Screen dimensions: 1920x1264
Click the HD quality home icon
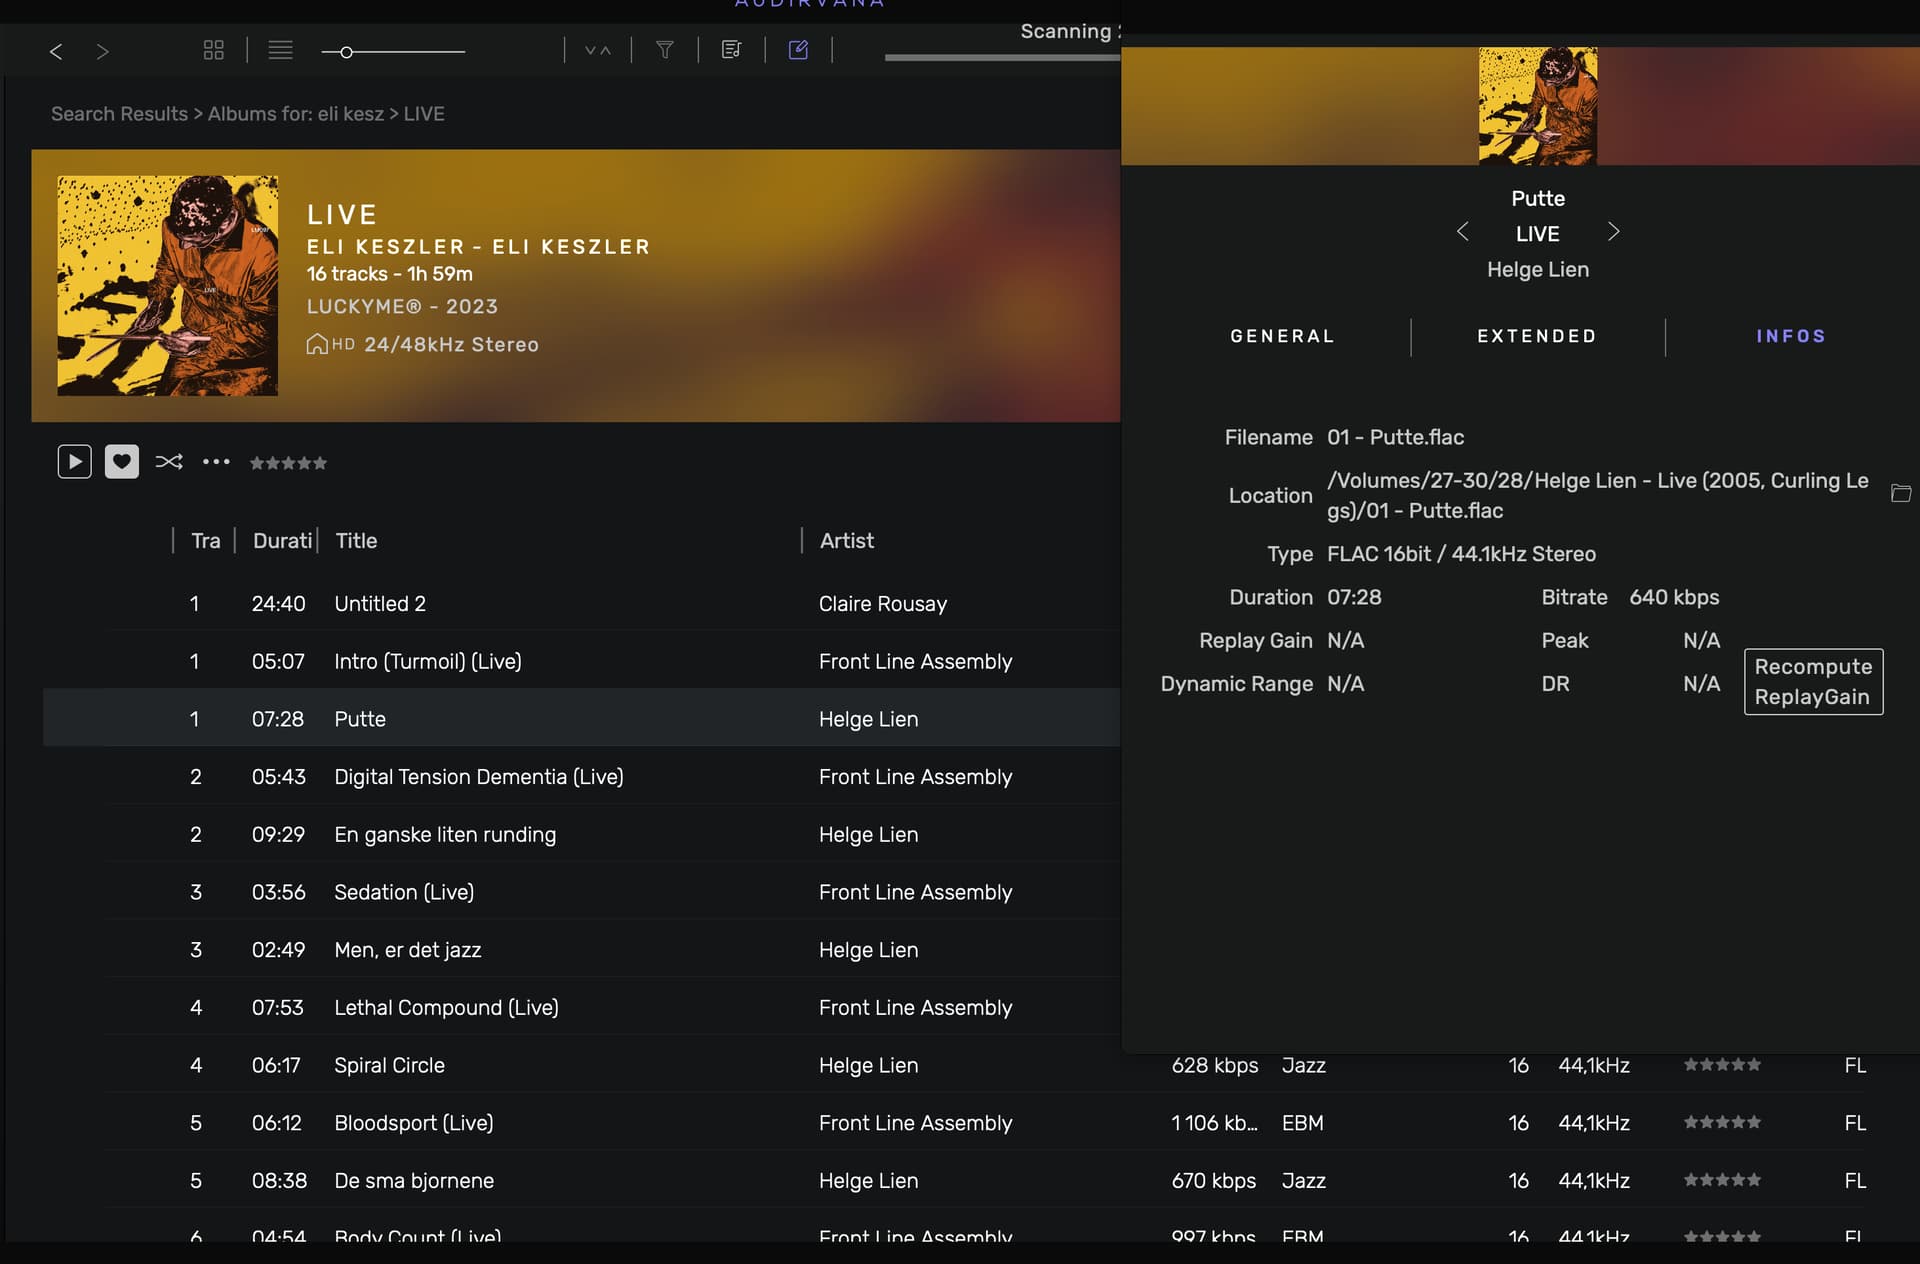point(317,344)
